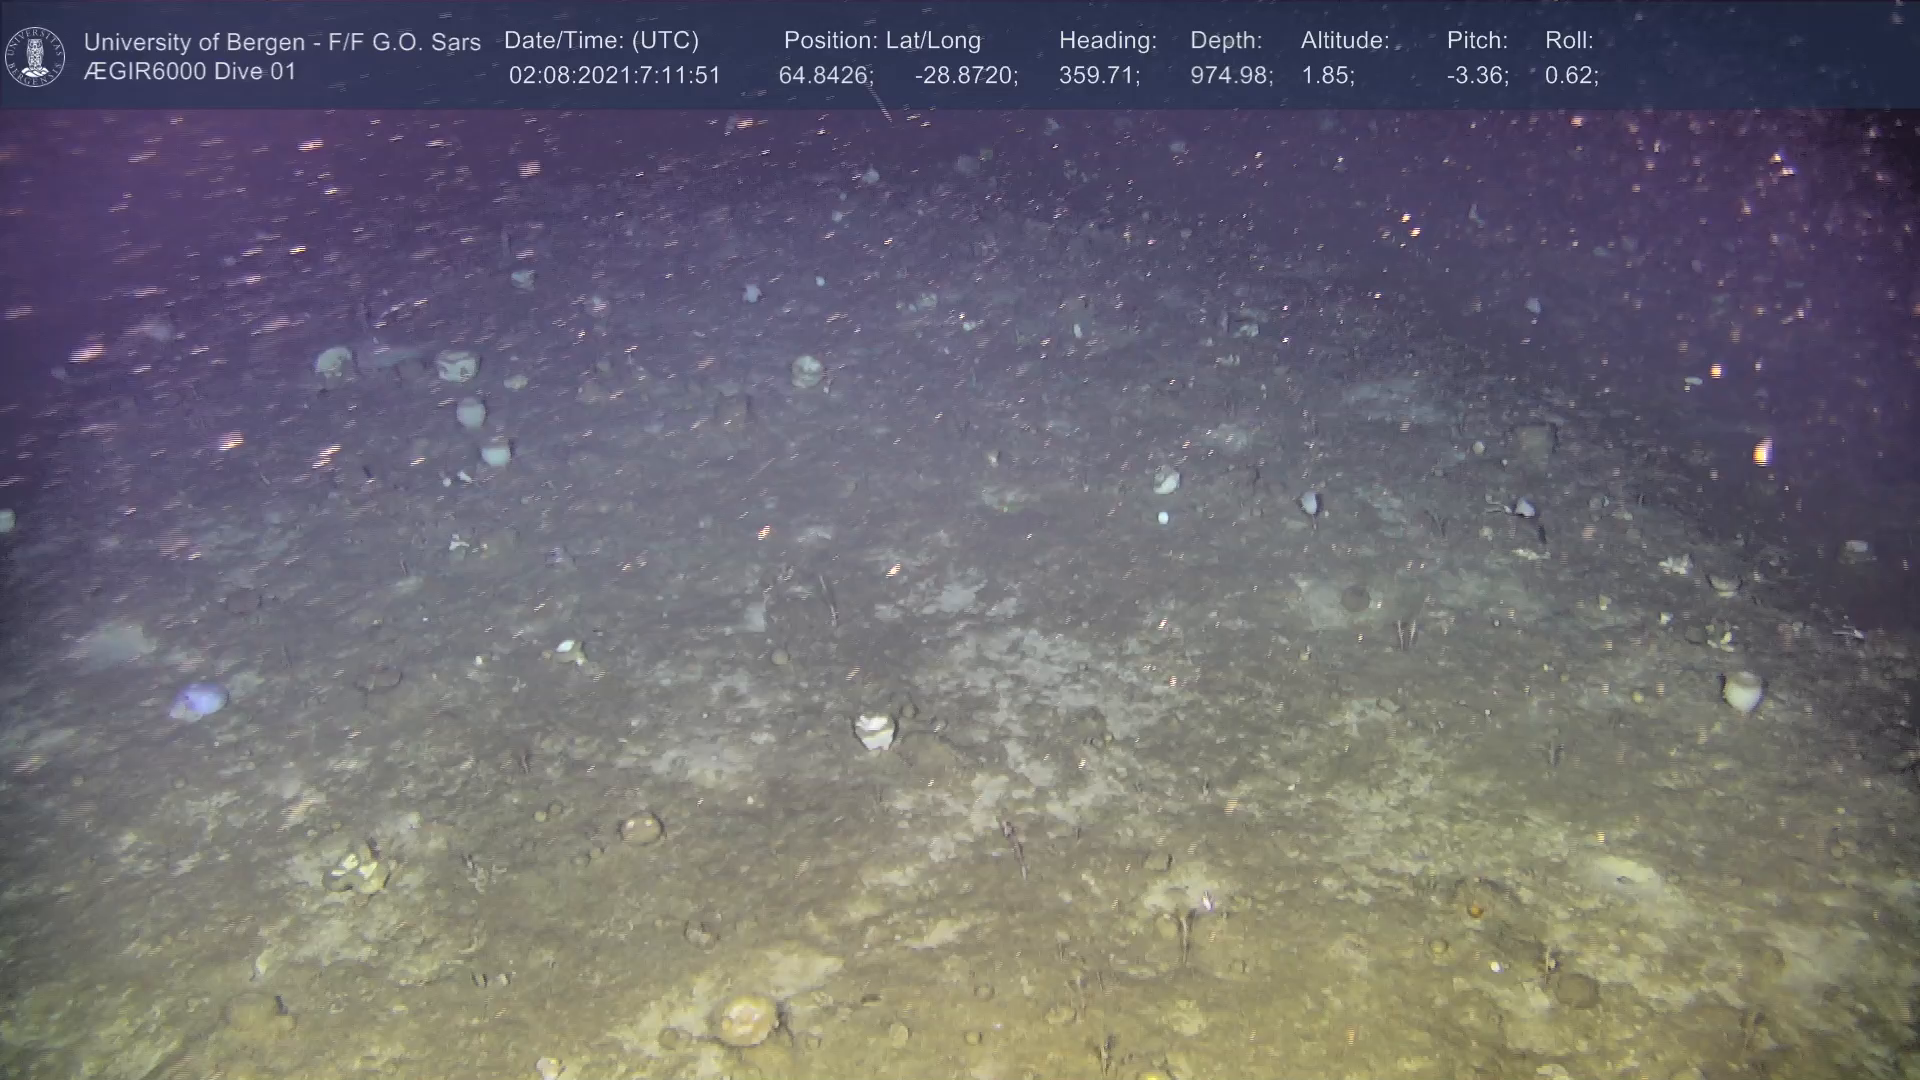The height and width of the screenshot is (1080, 1920).
Task: Click the roll value 0.62
Action: [1571, 76]
